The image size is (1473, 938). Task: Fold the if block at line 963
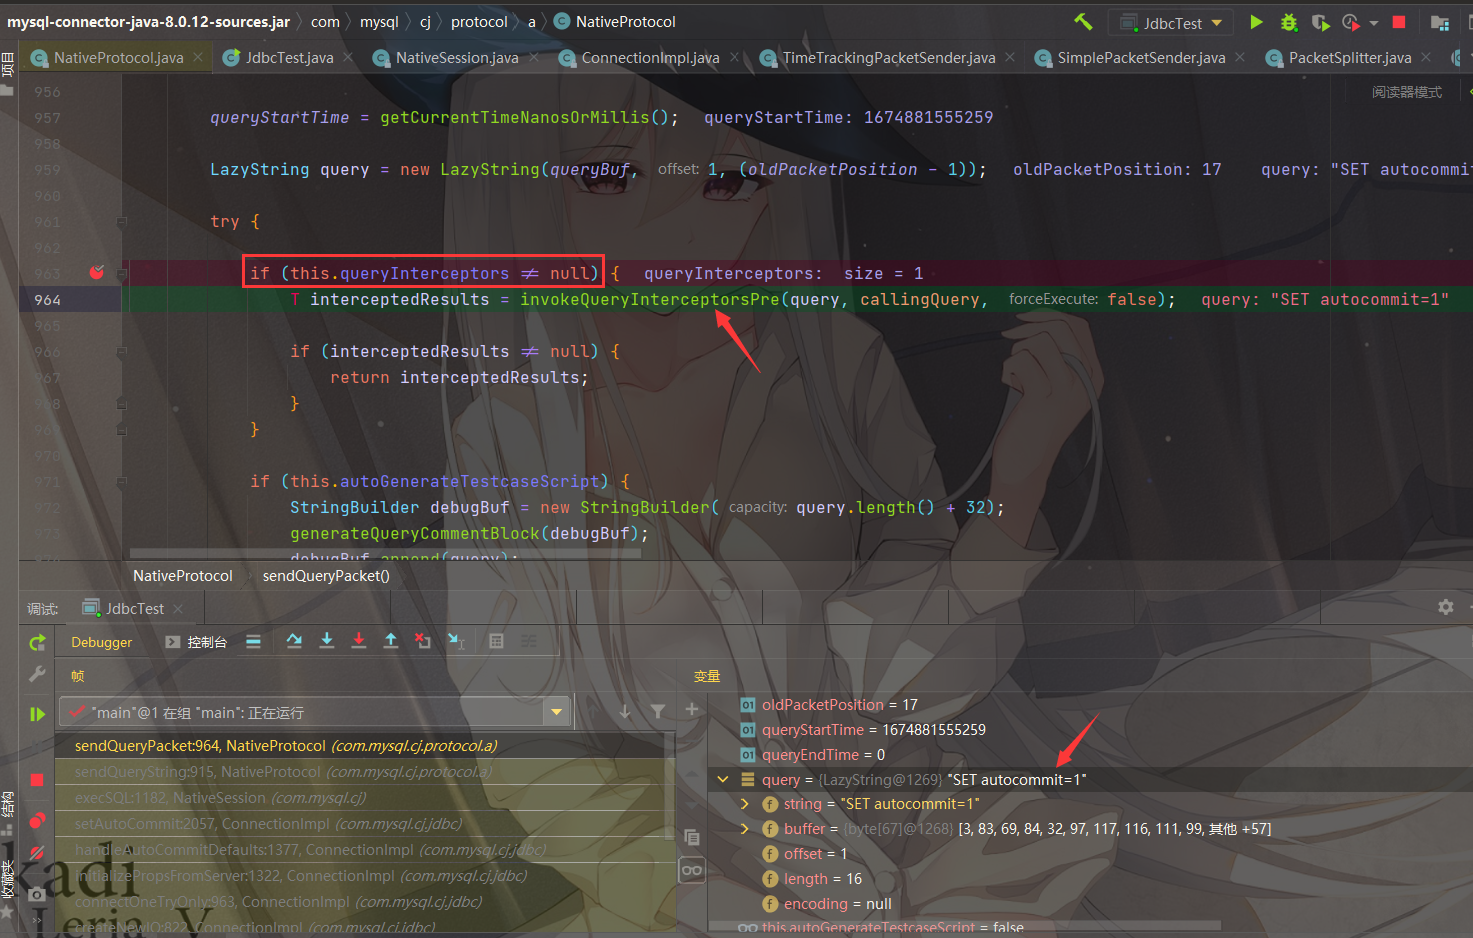tap(121, 273)
